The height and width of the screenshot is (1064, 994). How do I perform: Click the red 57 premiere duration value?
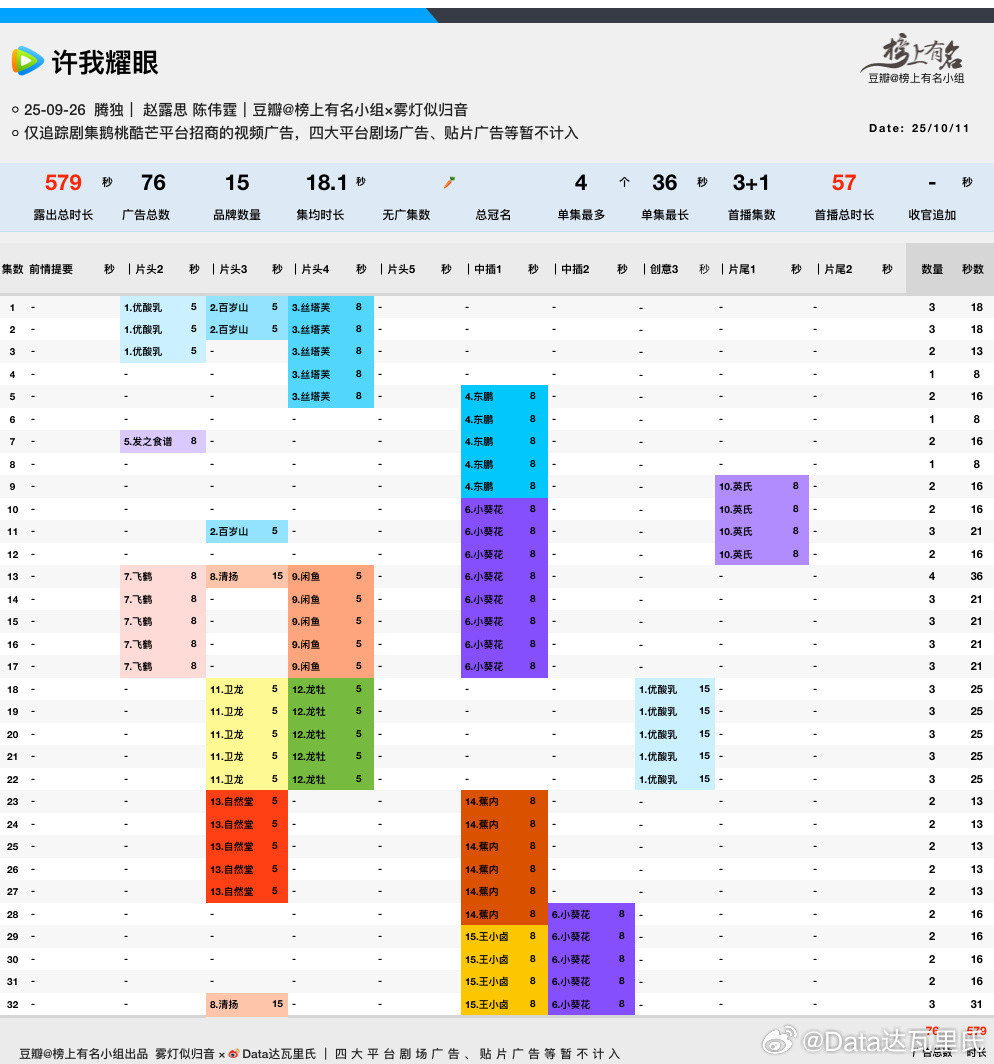tap(844, 183)
